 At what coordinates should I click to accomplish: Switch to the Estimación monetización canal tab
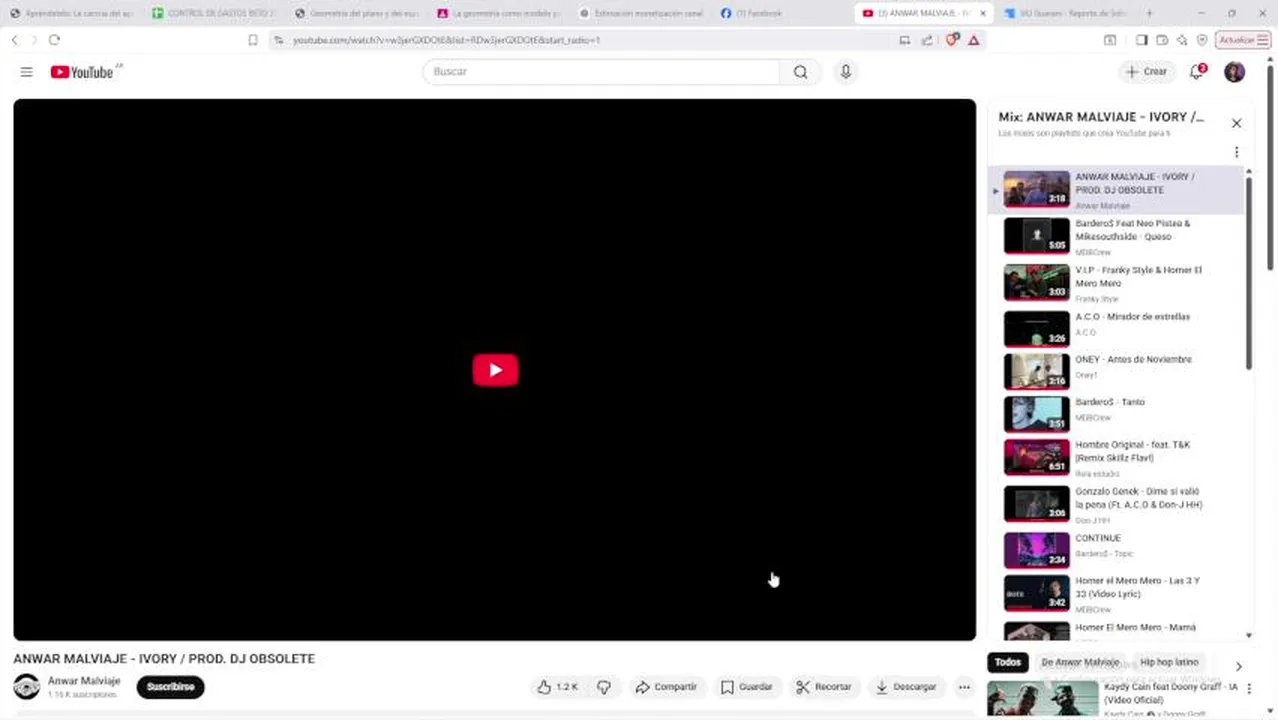click(x=643, y=13)
